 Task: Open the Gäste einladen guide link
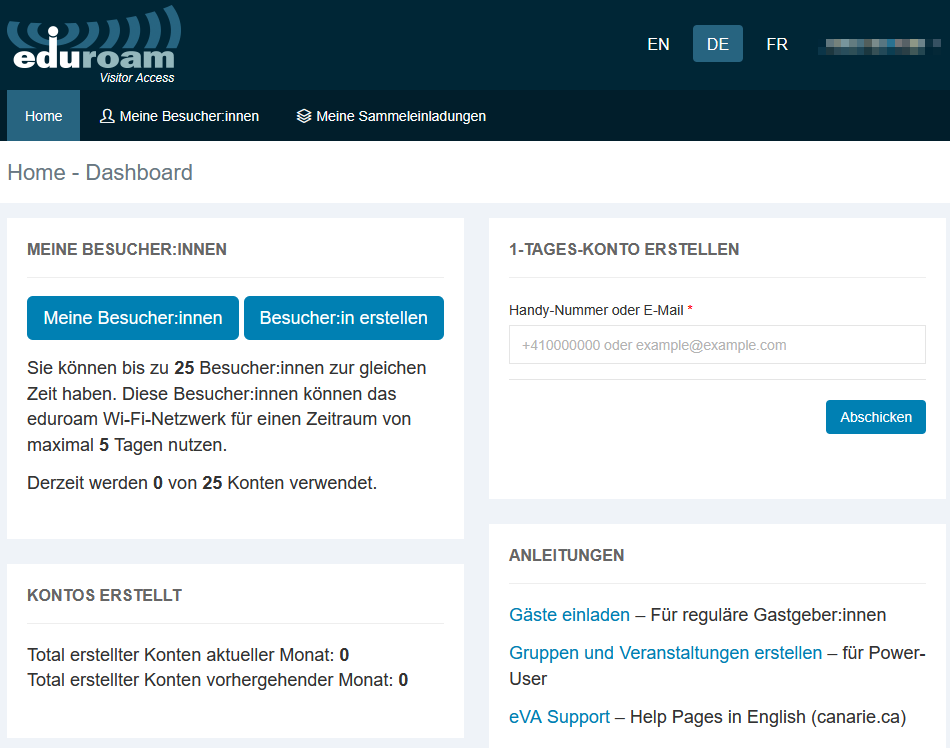pyautogui.click(x=569, y=615)
